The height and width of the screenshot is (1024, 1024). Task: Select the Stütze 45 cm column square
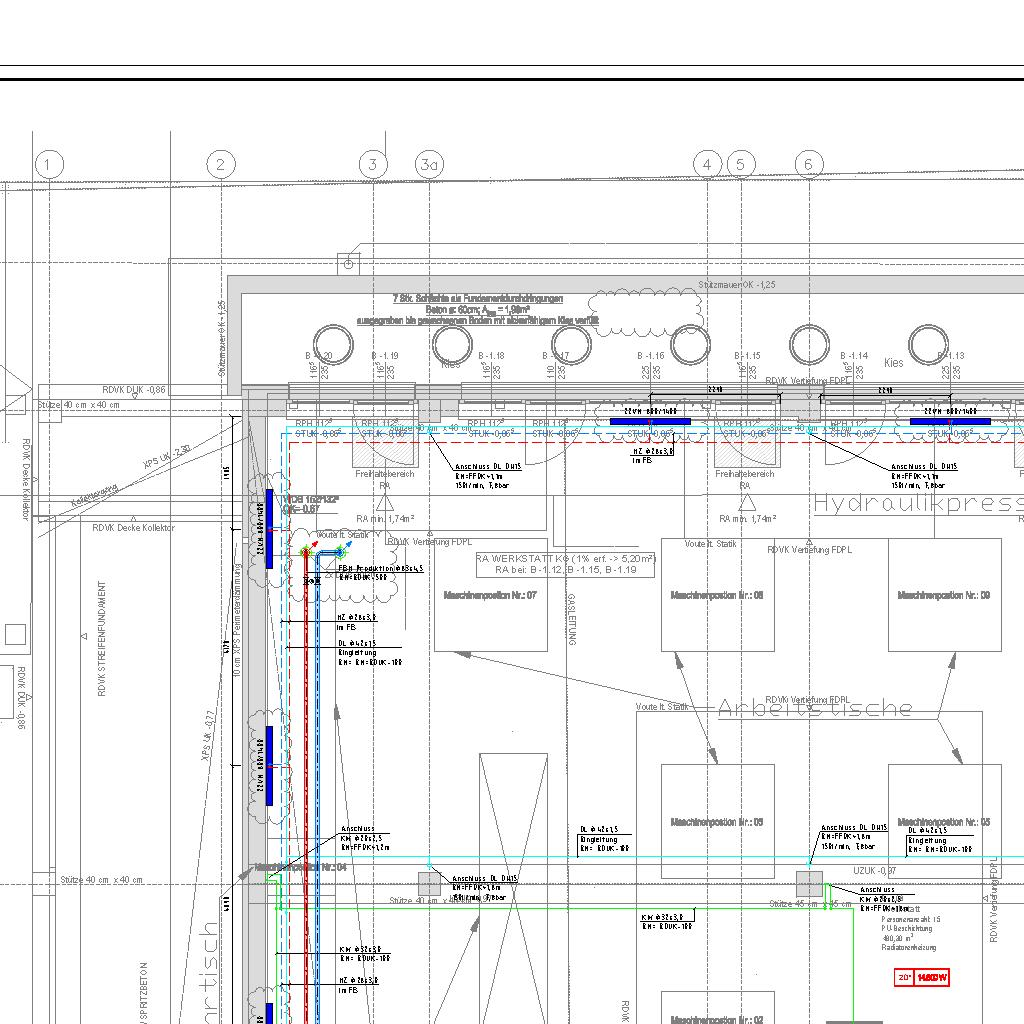click(x=809, y=884)
